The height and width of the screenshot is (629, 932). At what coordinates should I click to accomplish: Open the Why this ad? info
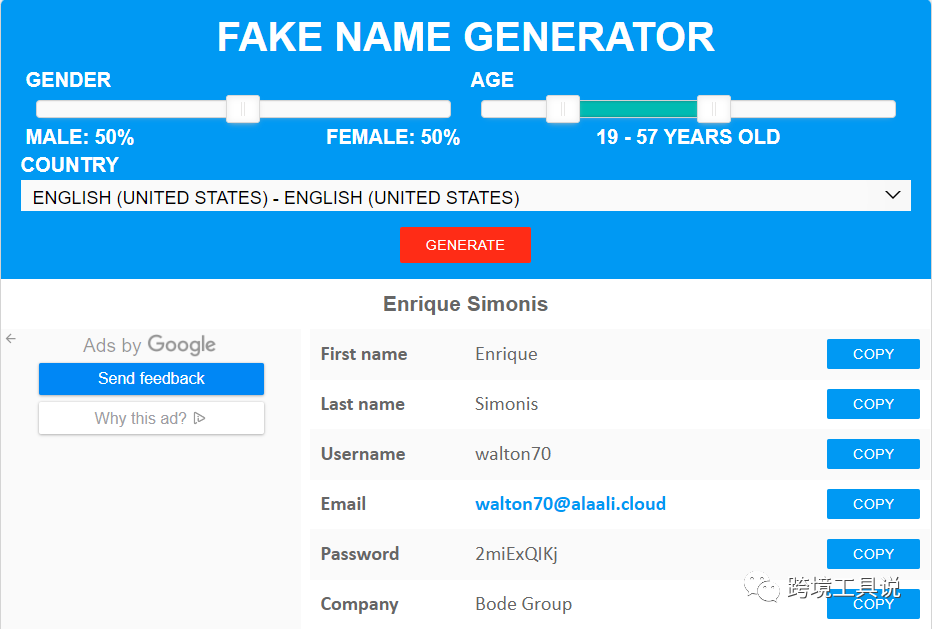coord(151,418)
